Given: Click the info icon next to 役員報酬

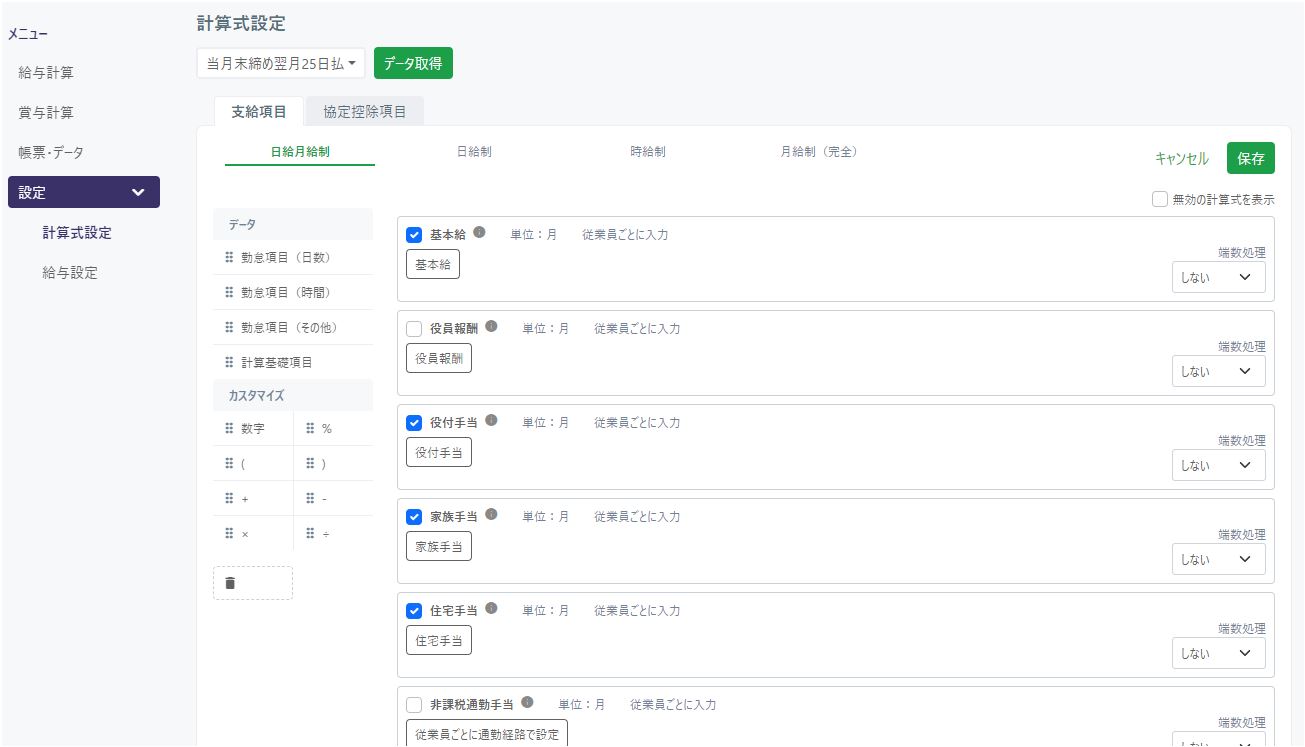Looking at the screenshot, I should 490,325.
